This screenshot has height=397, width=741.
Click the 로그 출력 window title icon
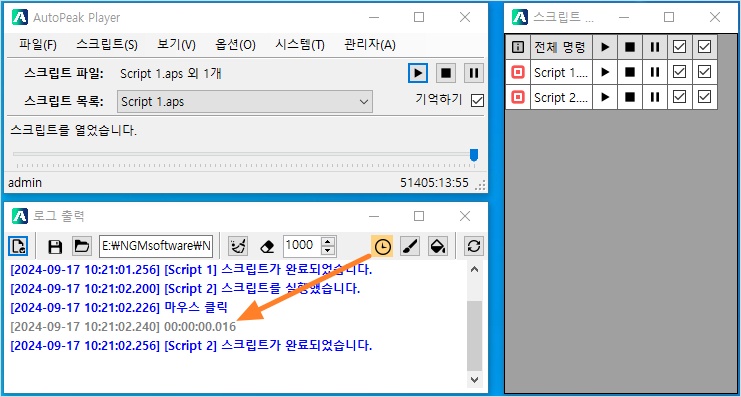coord(20,216)
